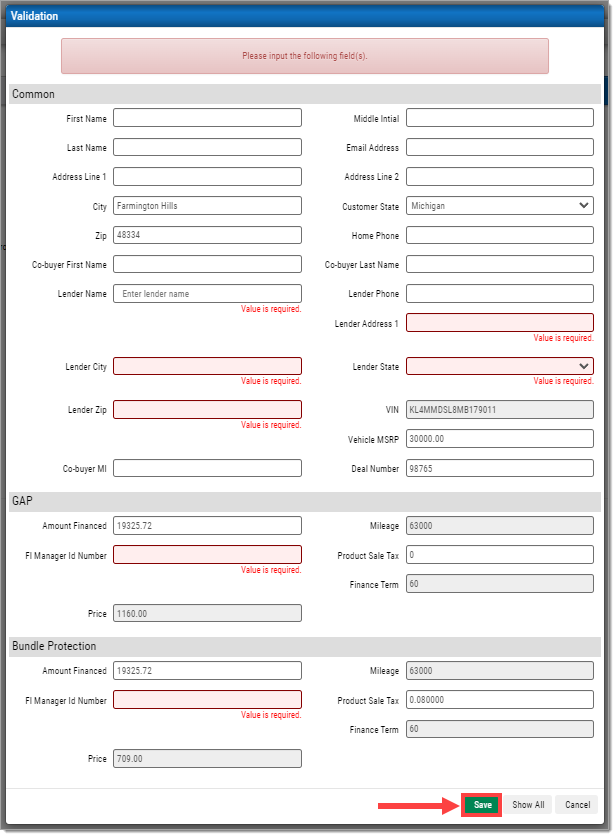The width and height of the screenshot is (616, 837).
Task: Click the 'Please input the following field(s).' alert
Action: coord(305,56)
